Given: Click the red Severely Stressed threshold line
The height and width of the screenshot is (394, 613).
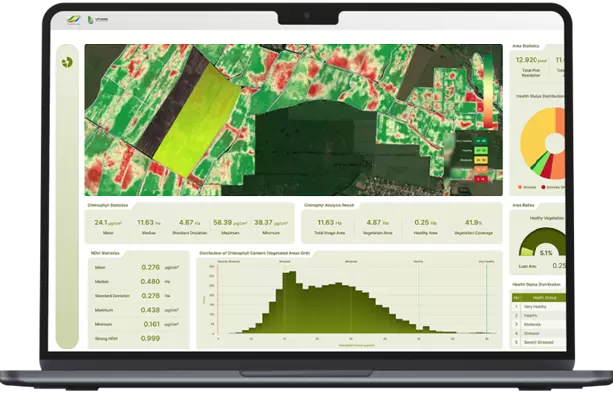Looking at the screenshot, I should [217, 299].
